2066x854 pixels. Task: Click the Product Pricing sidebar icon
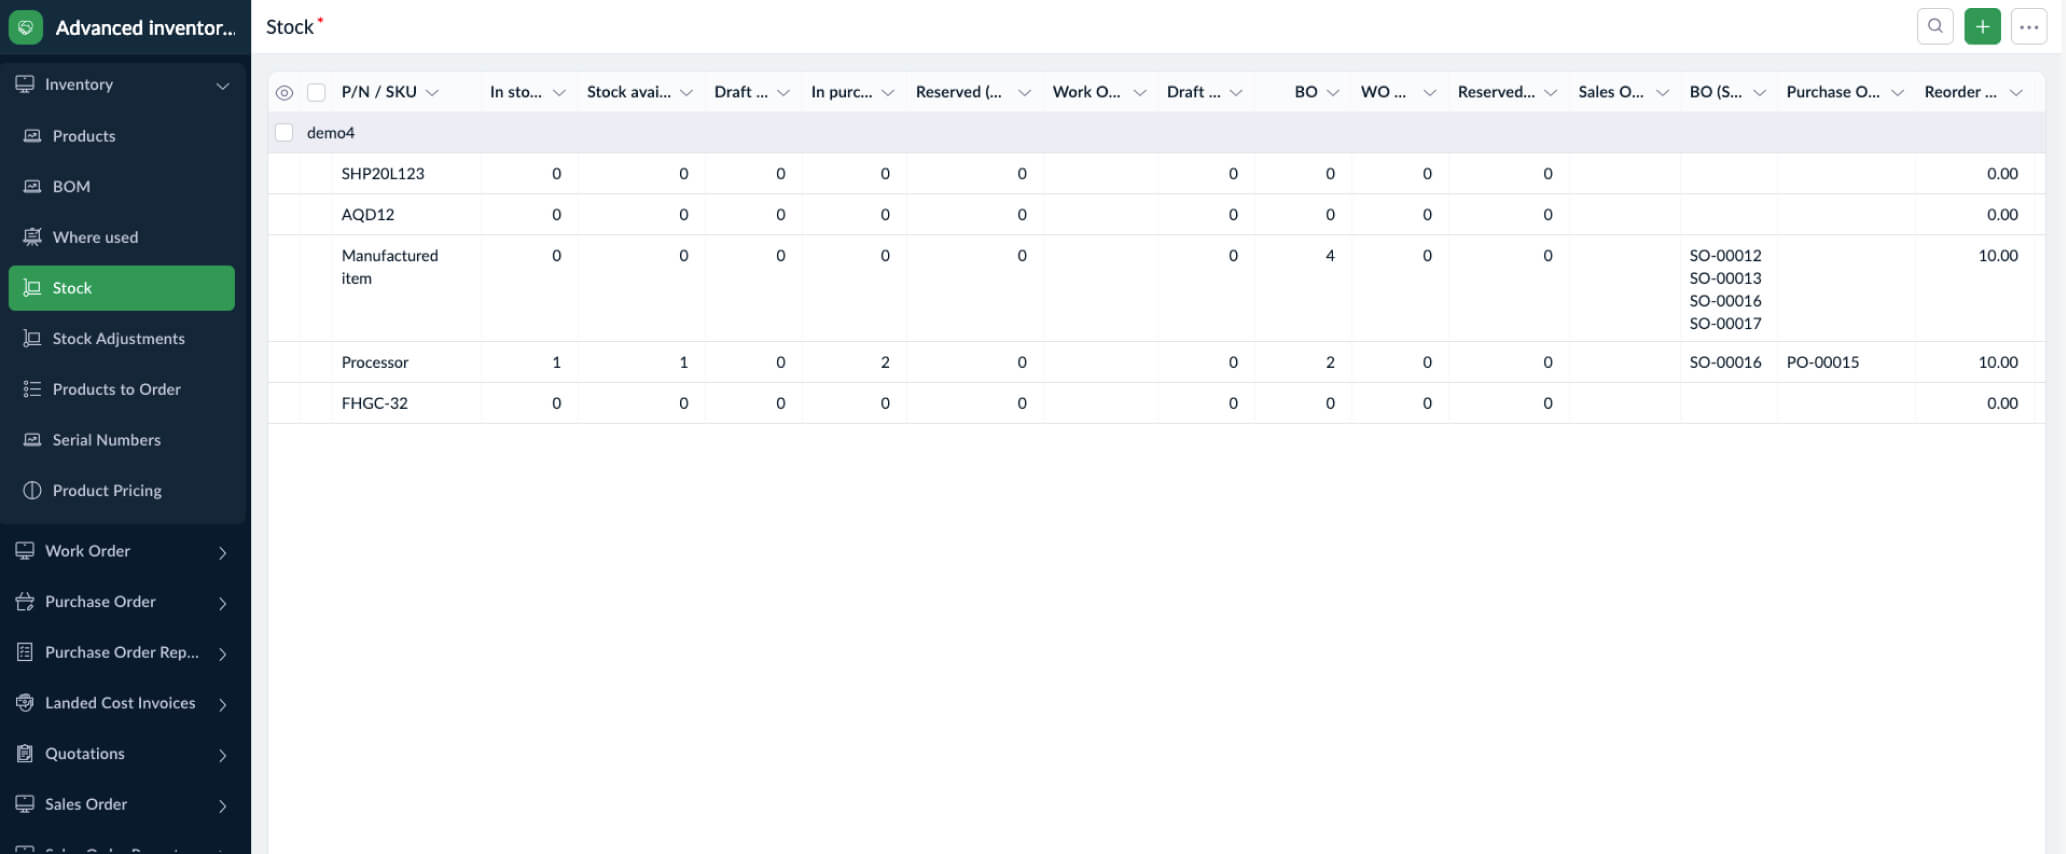[32, 490]
